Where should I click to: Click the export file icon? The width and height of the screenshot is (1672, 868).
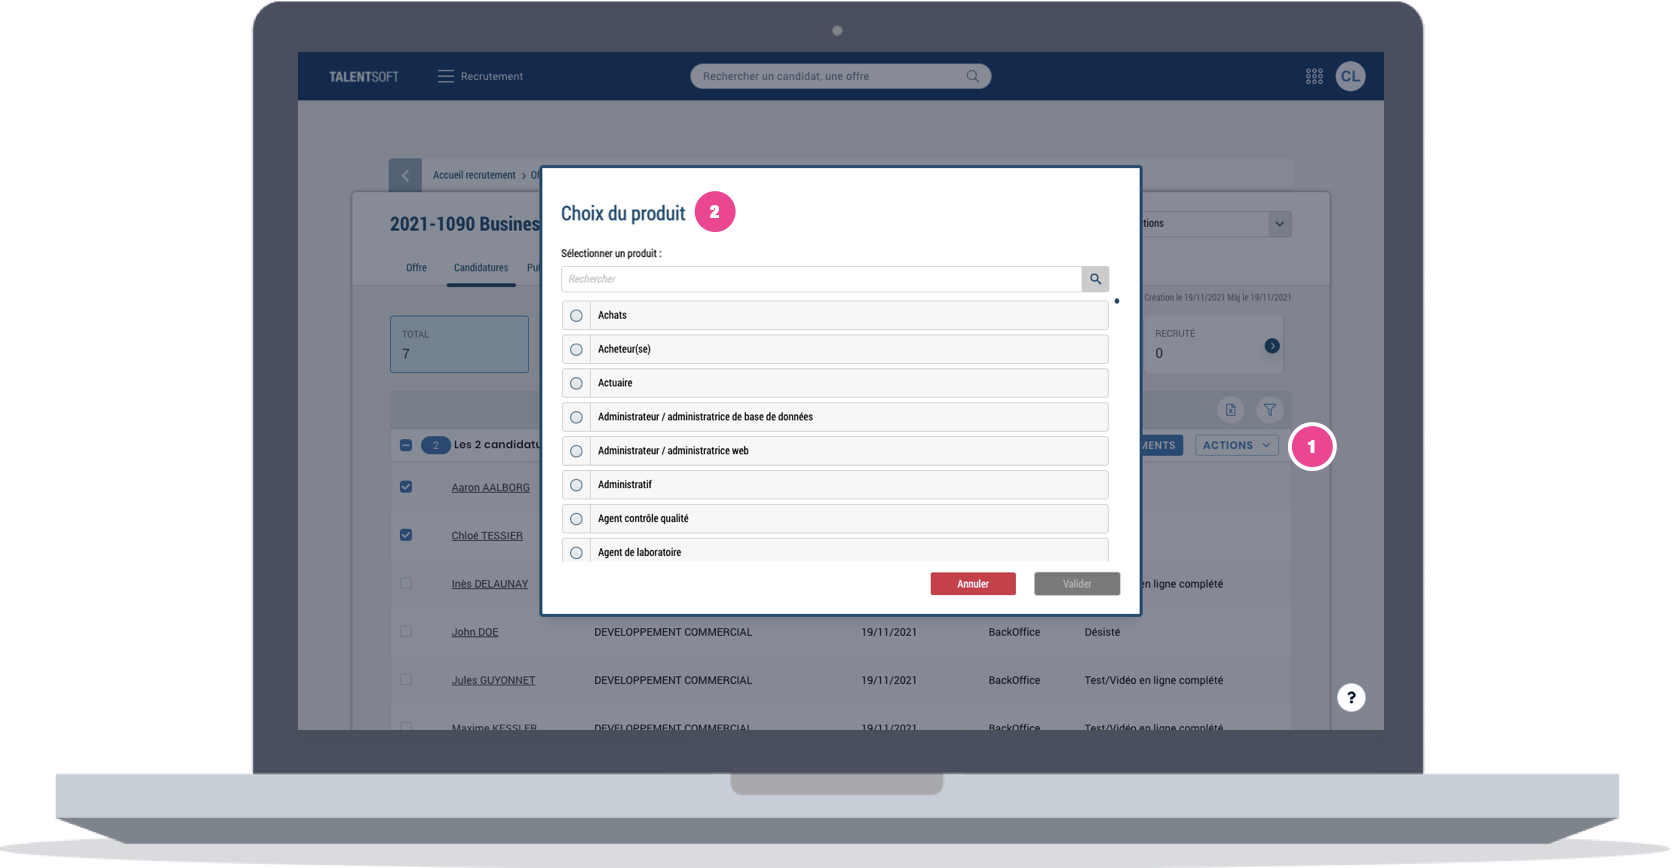tap(1230, 409)
